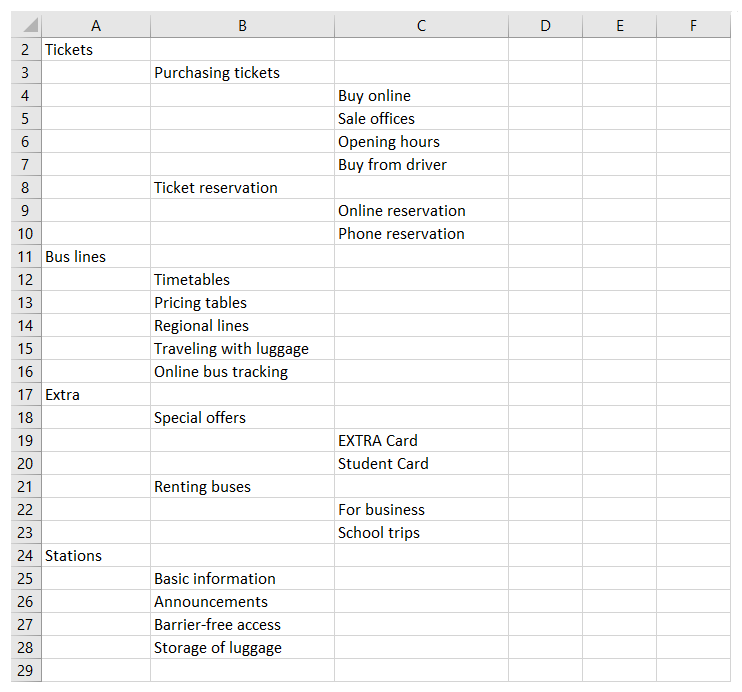Click the 'Extra' cell in column A
Screen dimensions: 742x692
click(96, 394)
